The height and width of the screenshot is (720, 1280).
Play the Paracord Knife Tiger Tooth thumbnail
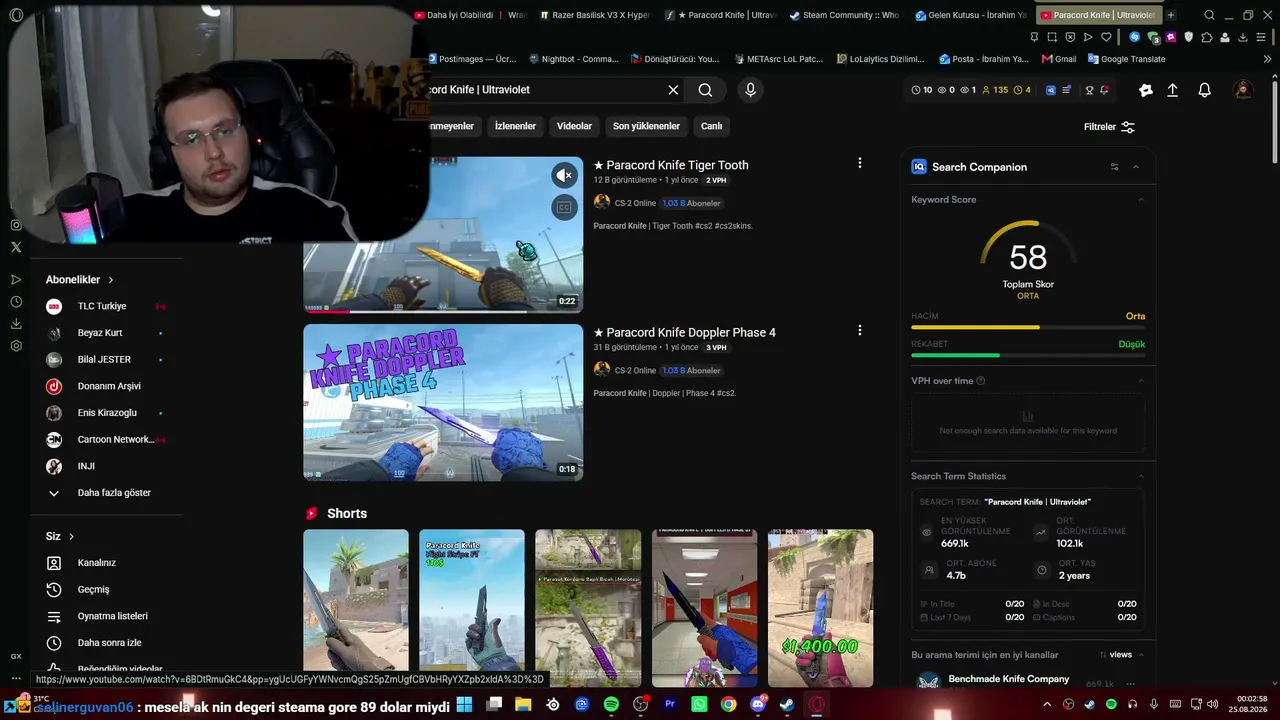443,235
